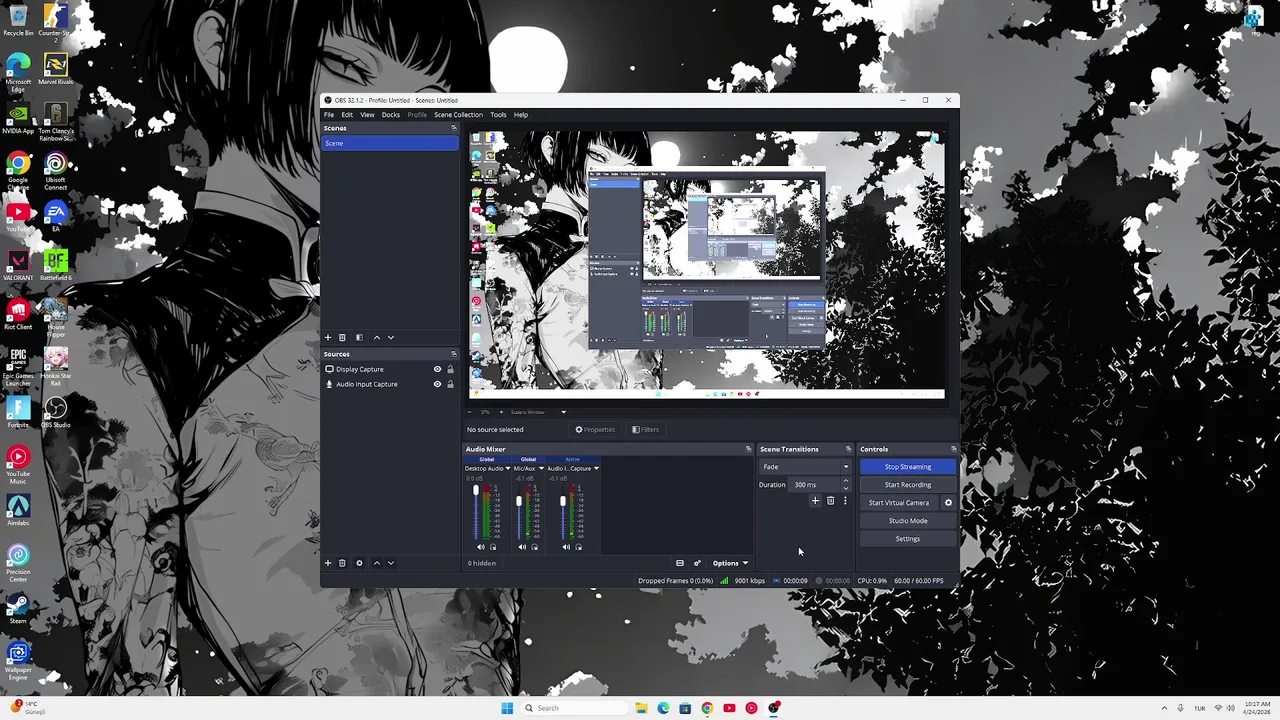
Task: Select the Scene item in Scenes list
Action: 390,143
